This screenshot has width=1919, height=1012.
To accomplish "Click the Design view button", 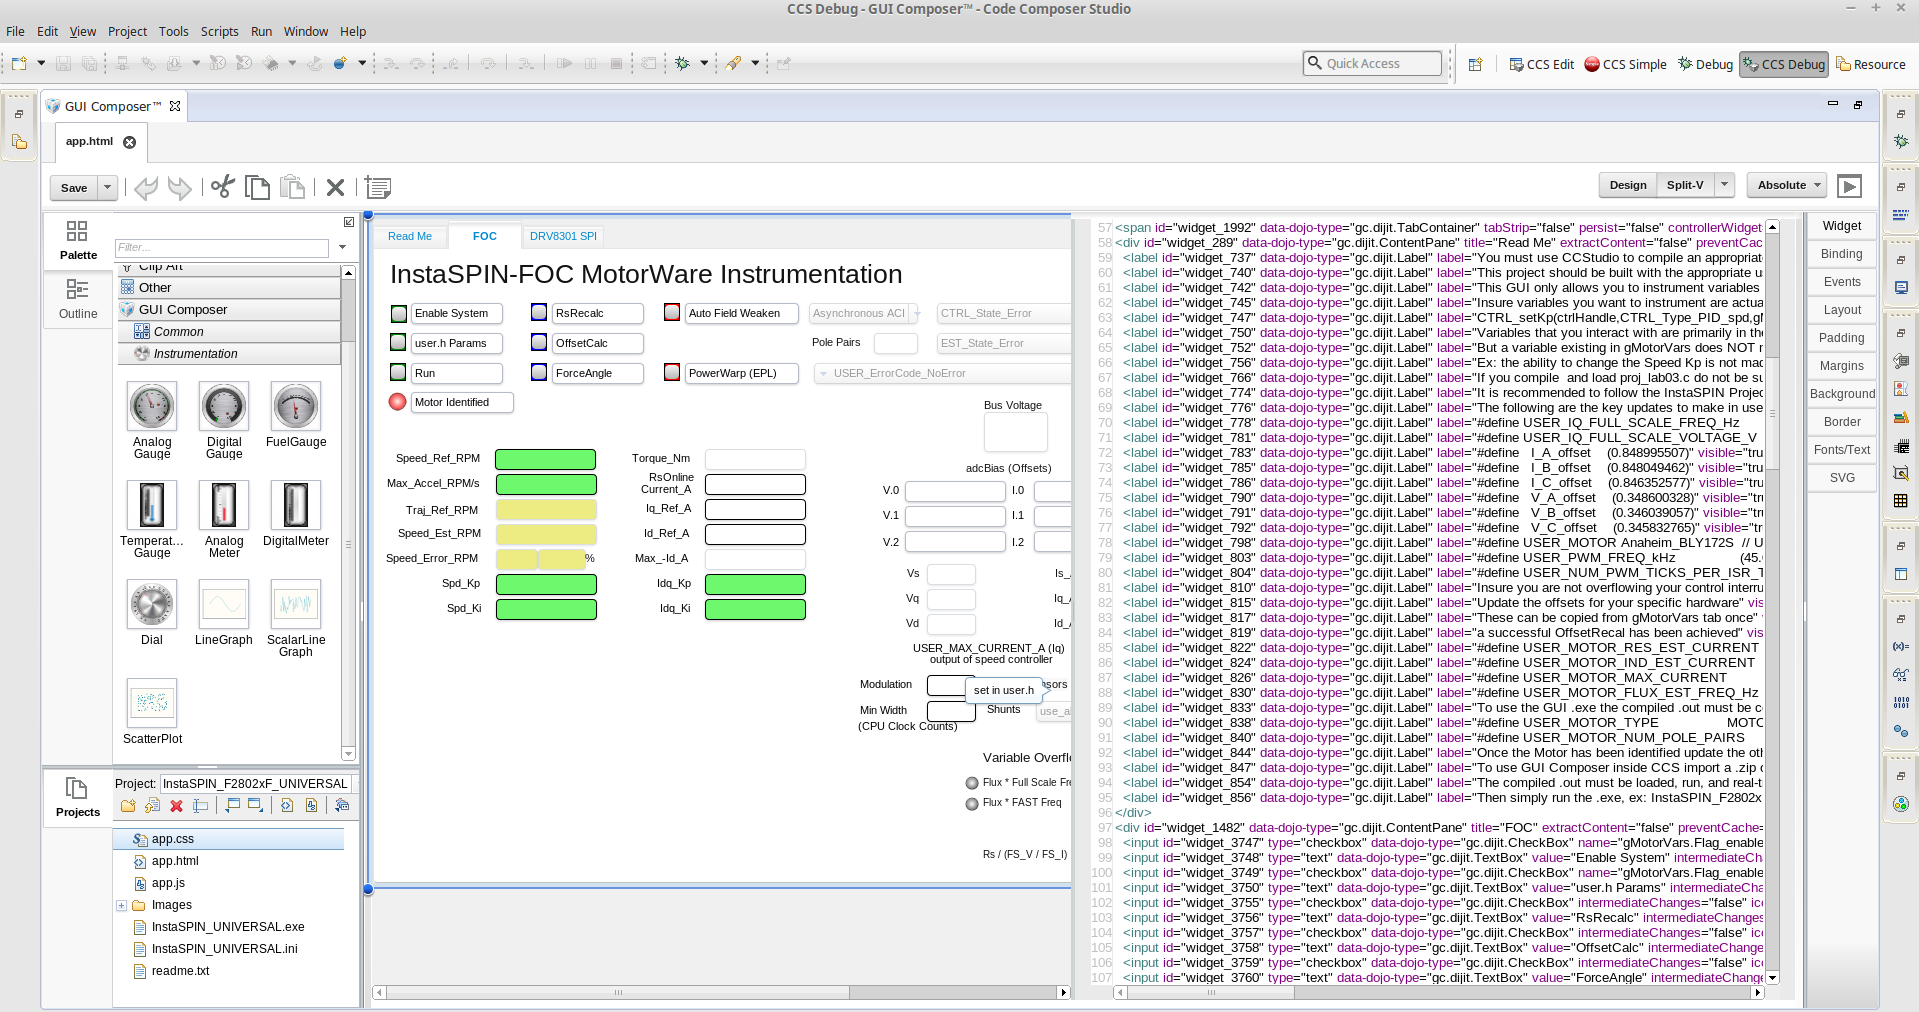I will (x=1627, y=185).
